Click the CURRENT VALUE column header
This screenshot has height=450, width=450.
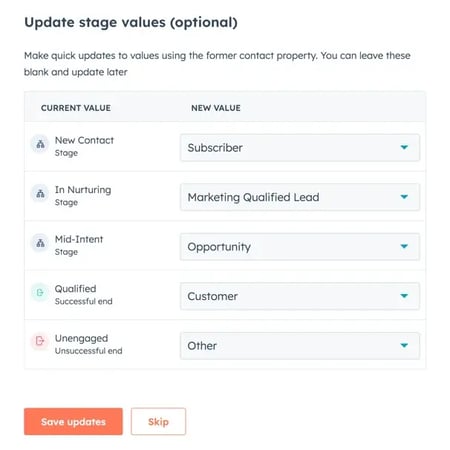76,108
